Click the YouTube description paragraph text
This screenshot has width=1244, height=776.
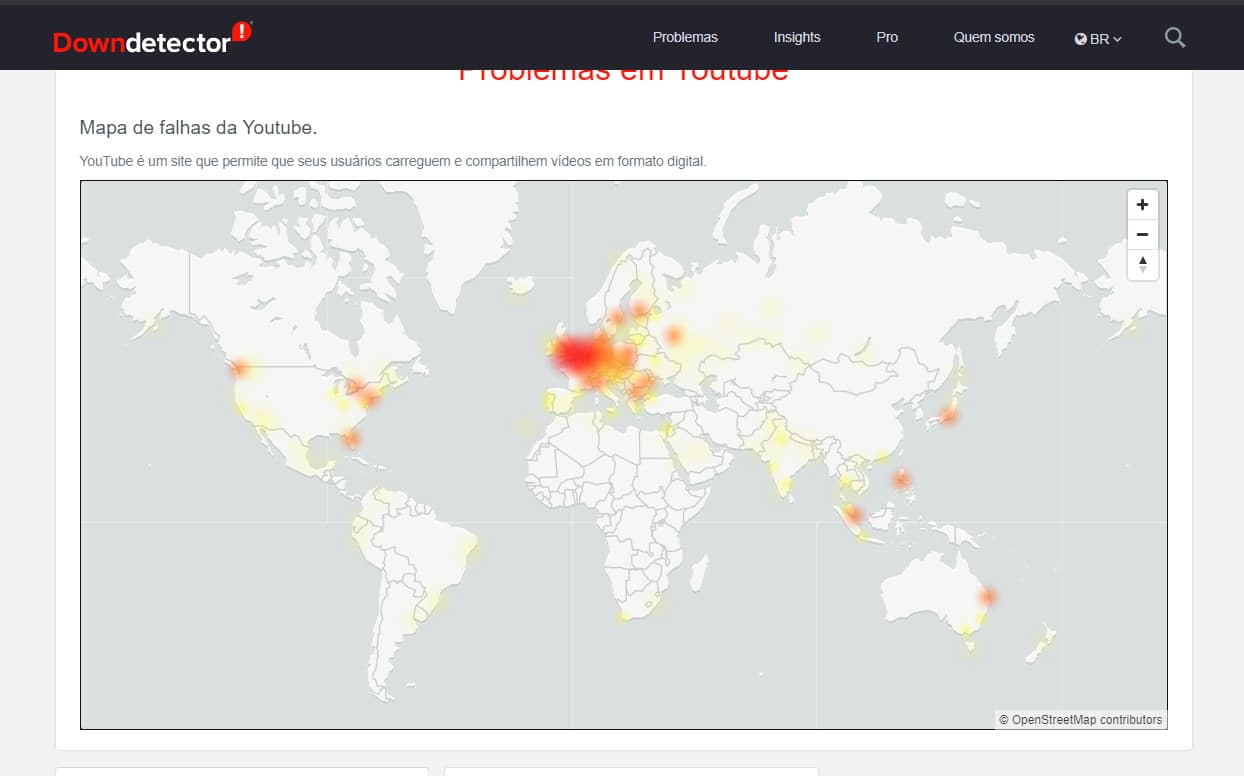click(x=393, y=161)
